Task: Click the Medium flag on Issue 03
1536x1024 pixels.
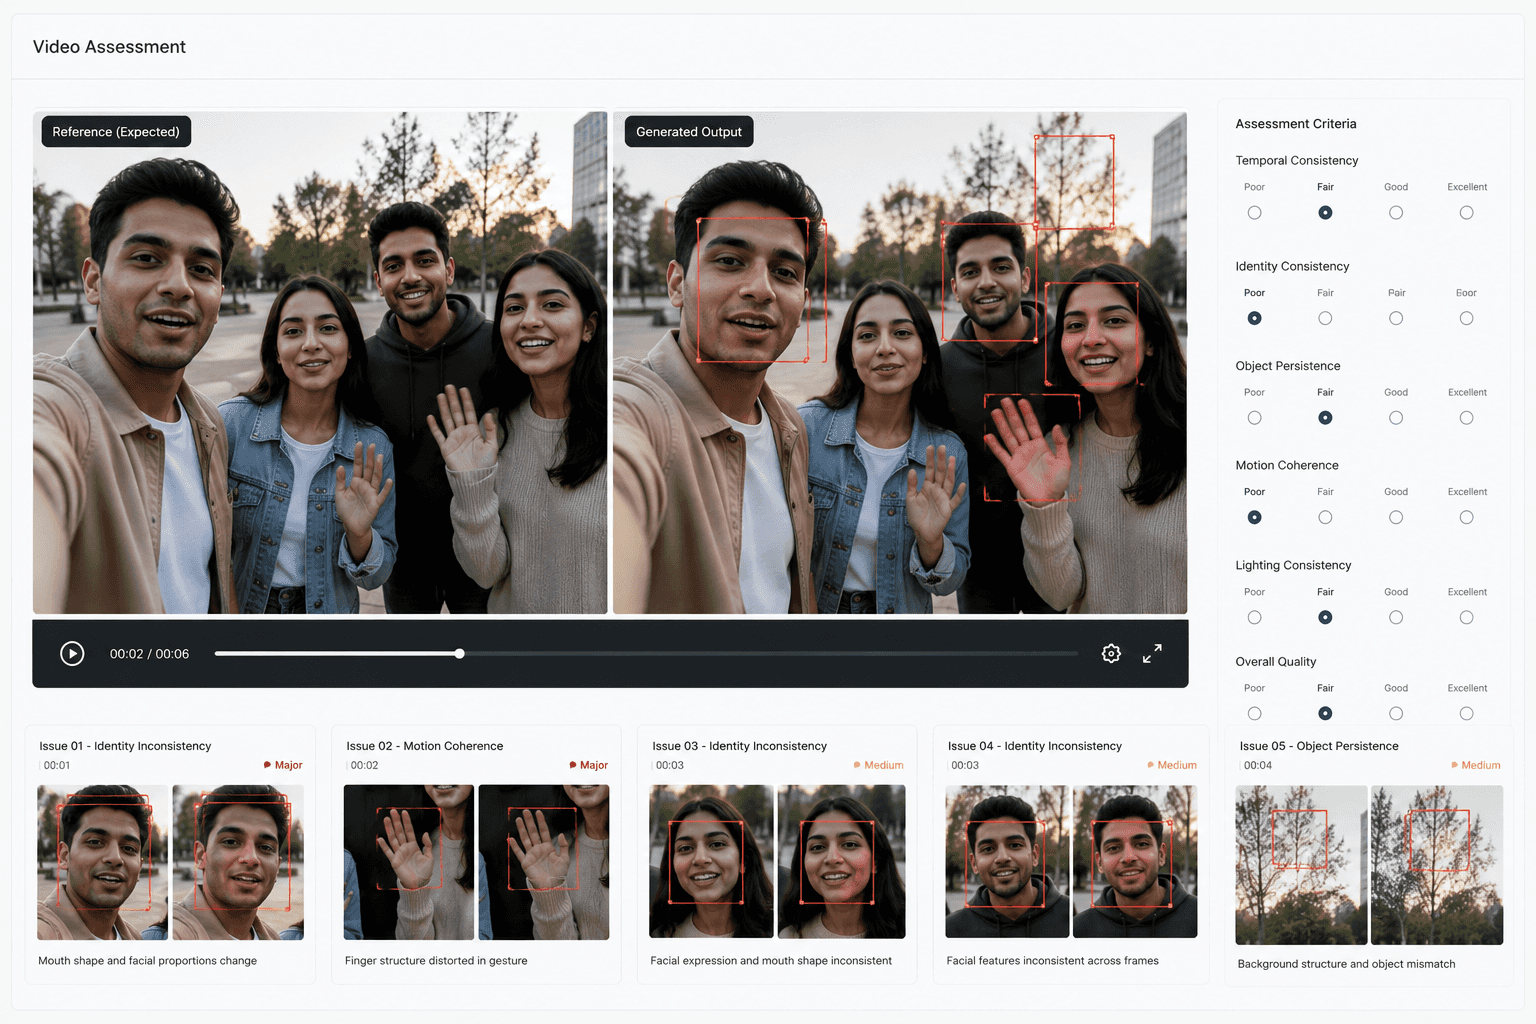Action: tap(878, 765)
